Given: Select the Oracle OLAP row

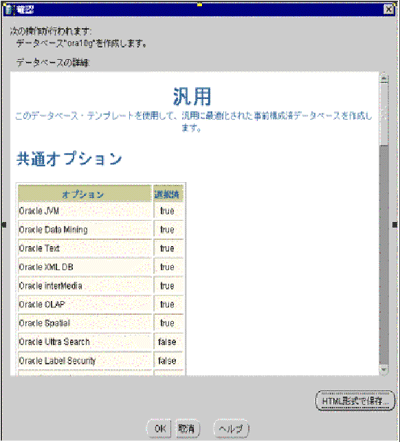Looking at the screenshot, I should [x=101, y=304].
